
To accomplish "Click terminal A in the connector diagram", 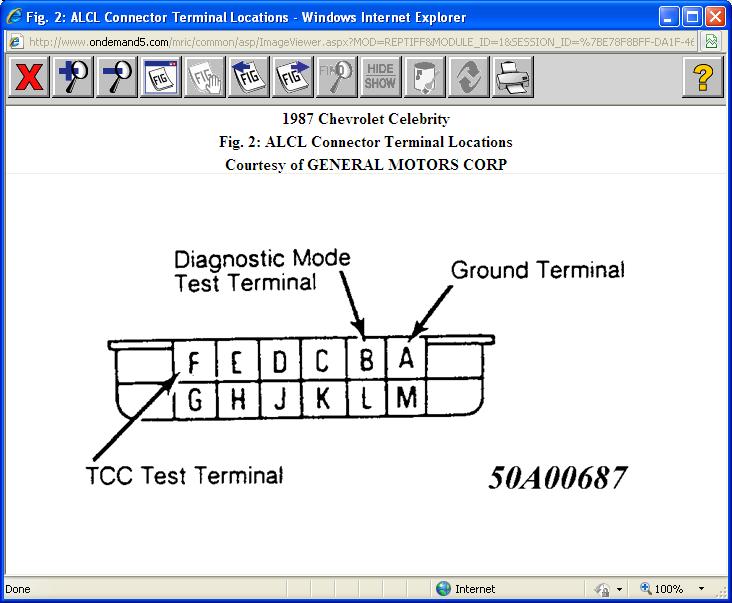I will [406, 358].
